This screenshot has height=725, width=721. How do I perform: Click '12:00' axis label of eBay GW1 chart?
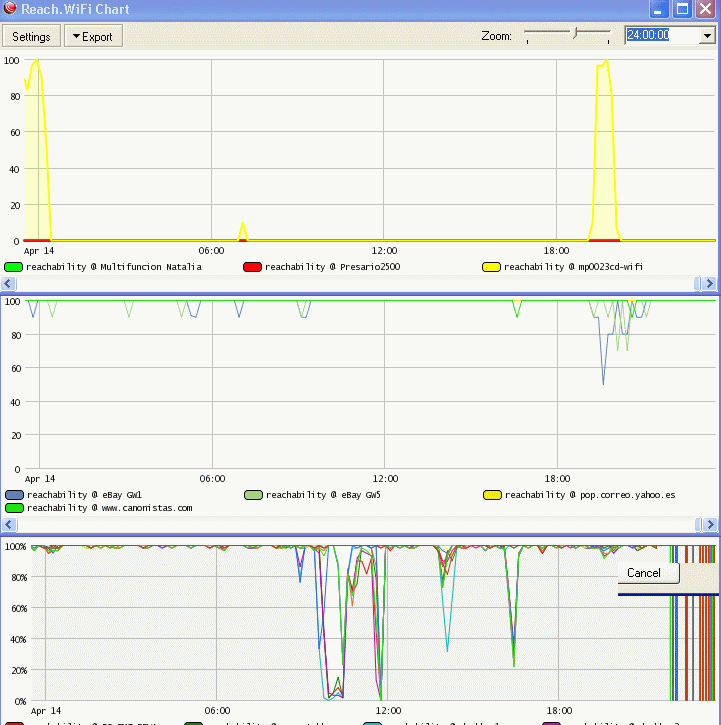[x=385, y=479]
